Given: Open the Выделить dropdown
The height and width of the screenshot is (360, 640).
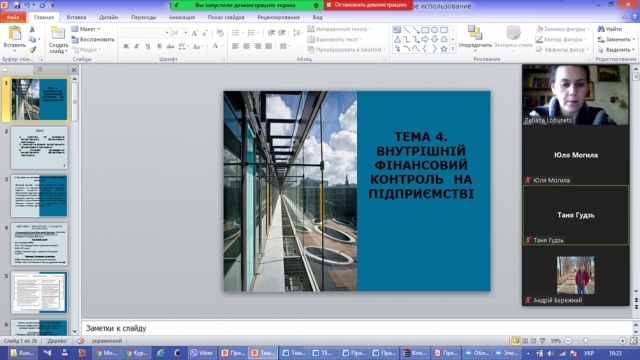Looking at the screenshot, I should click(x=616, y=49).
